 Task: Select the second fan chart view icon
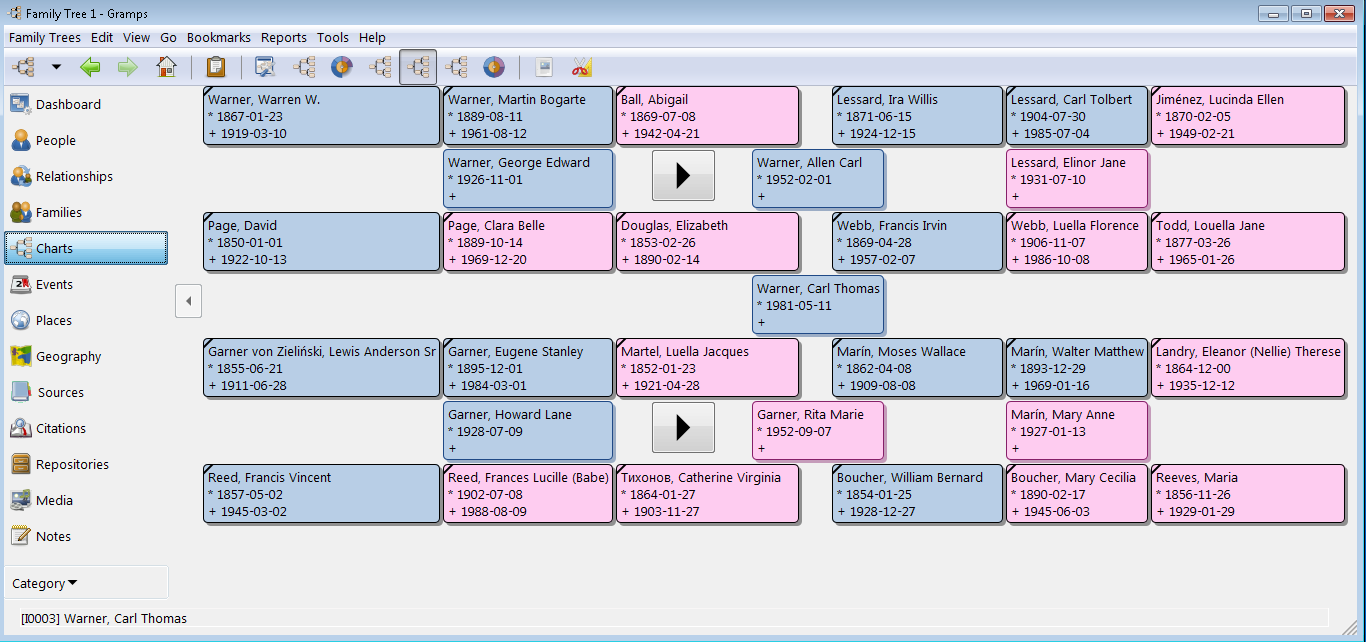494,67
